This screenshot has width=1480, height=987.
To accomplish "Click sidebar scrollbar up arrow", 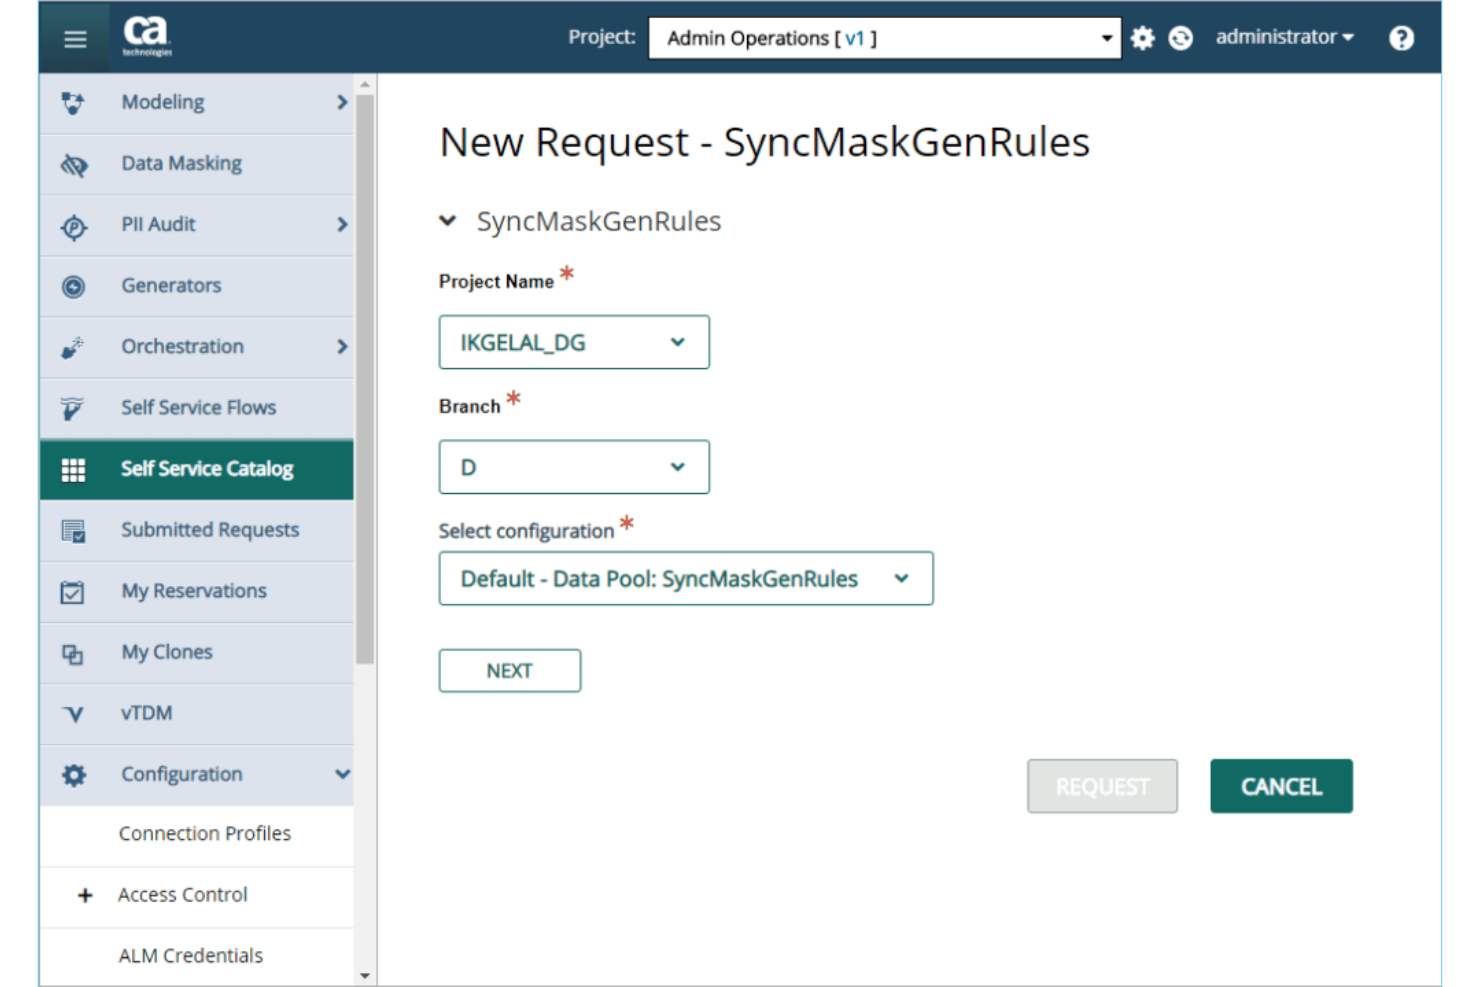I will pos(365,84).
